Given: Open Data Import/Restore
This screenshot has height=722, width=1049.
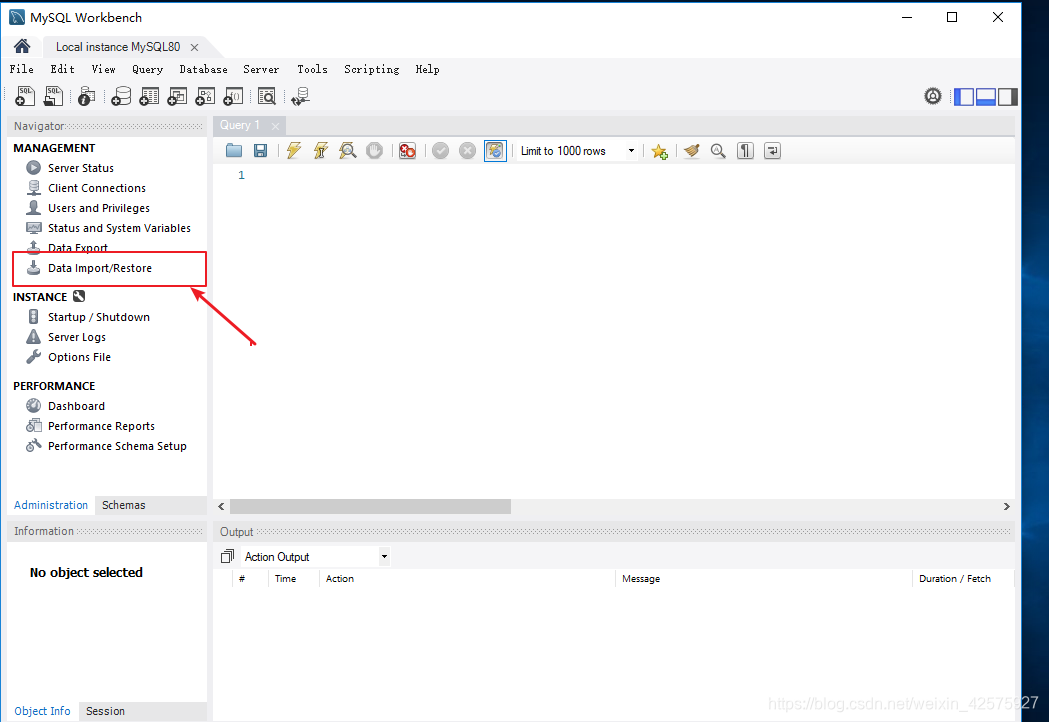Looking at the screenshot, I should (100, 268).
